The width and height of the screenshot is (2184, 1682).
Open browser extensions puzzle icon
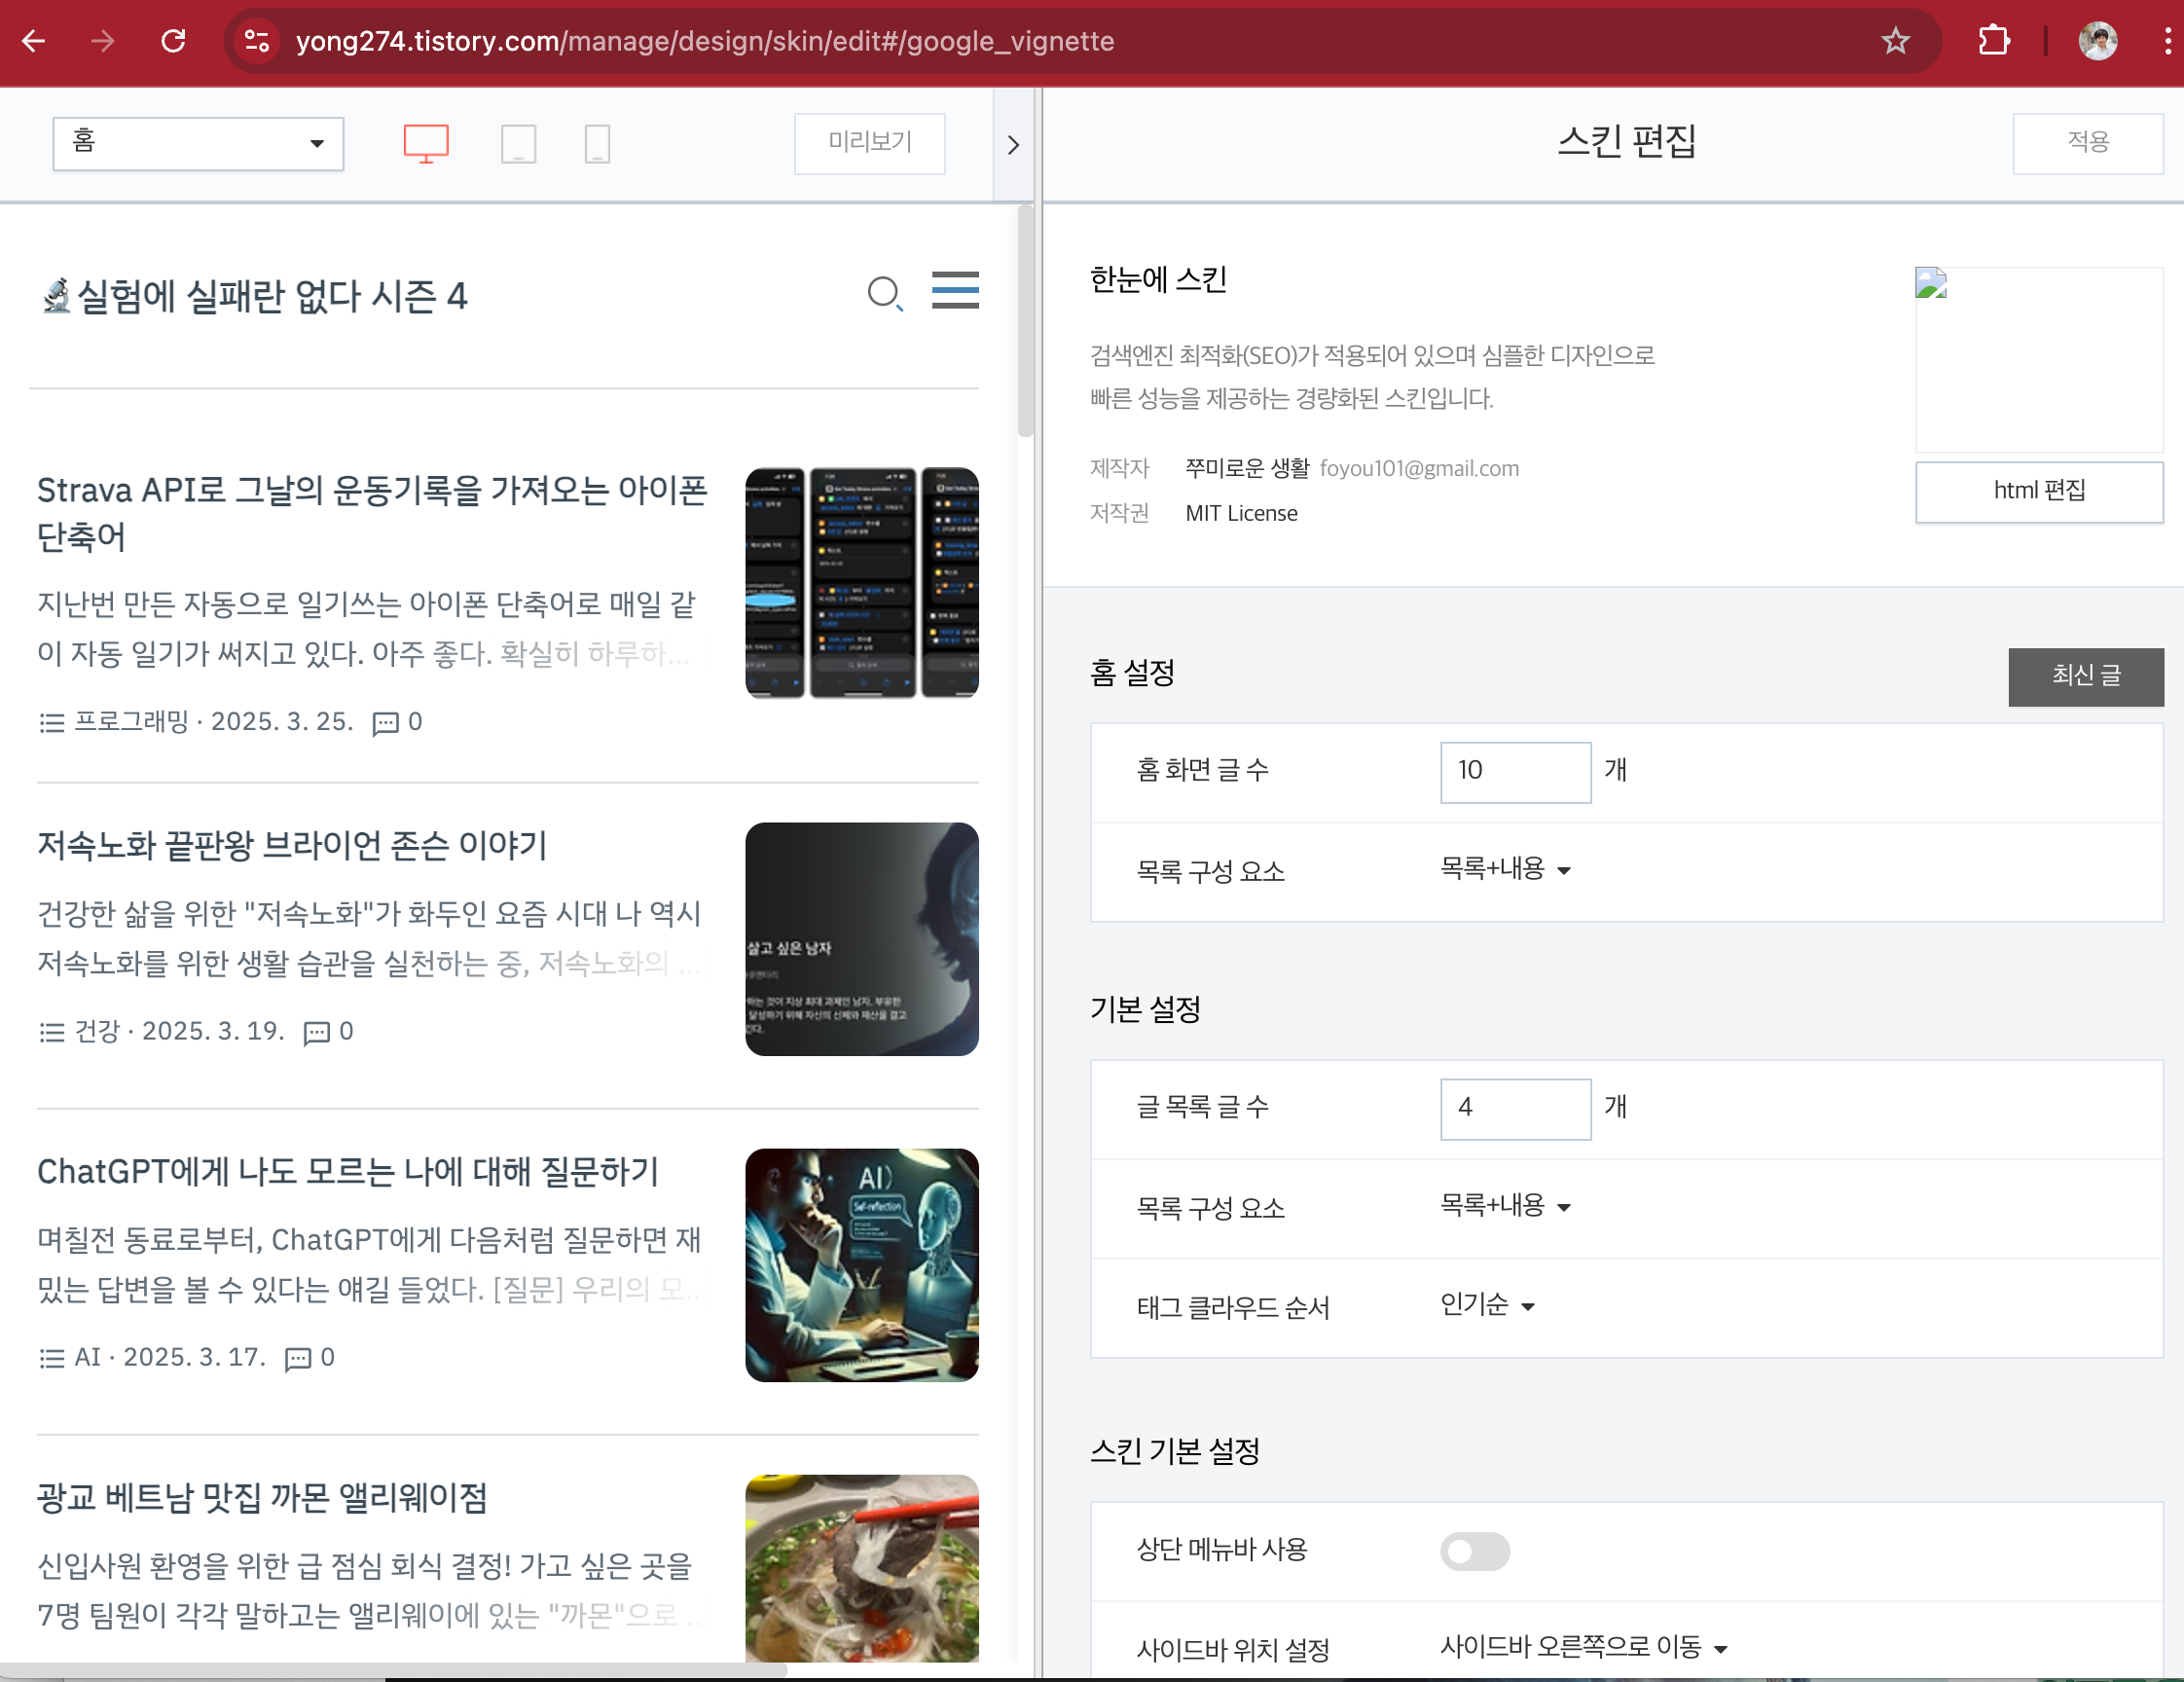(x=1993, y=41)
